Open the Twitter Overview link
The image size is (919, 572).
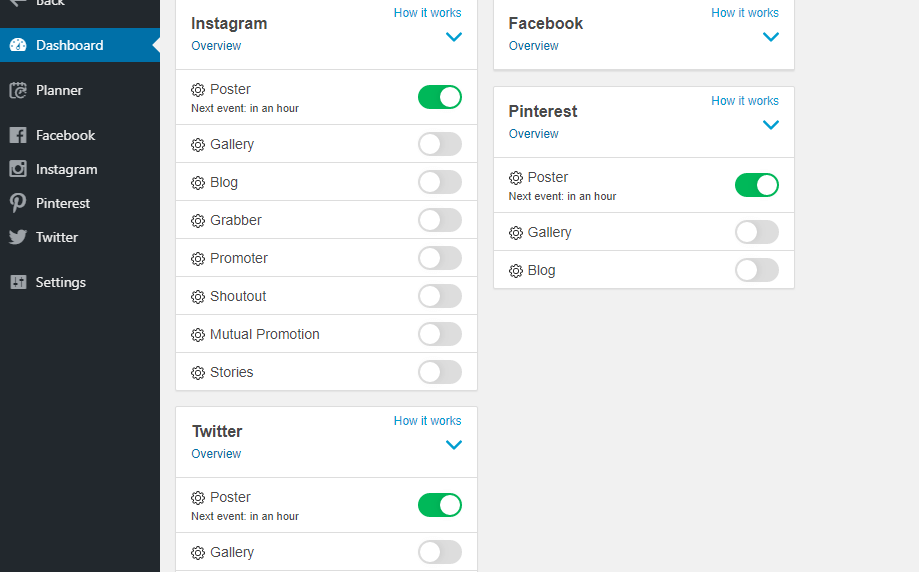tap(216, 454)
